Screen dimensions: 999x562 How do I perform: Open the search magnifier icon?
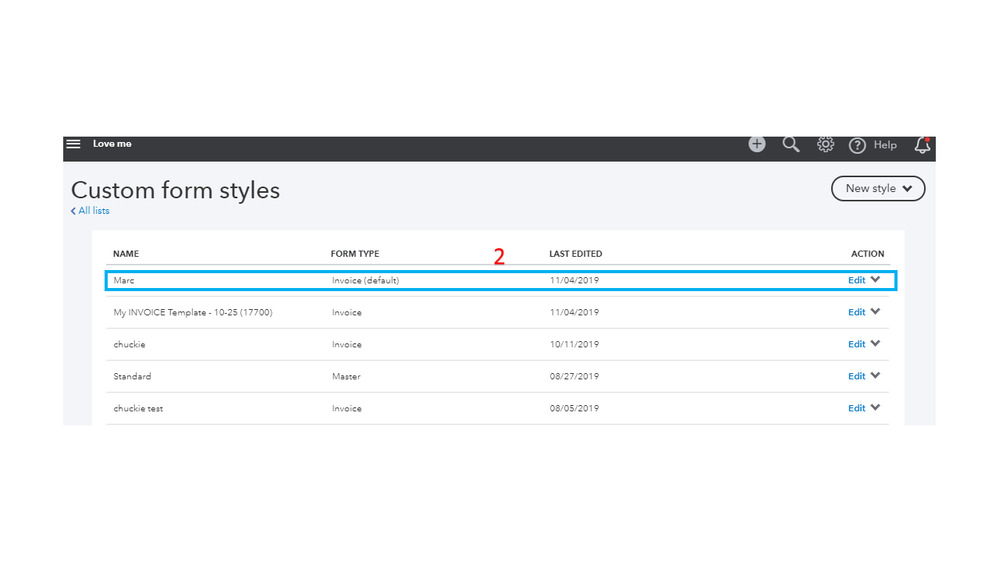click(x=791, y=144)
